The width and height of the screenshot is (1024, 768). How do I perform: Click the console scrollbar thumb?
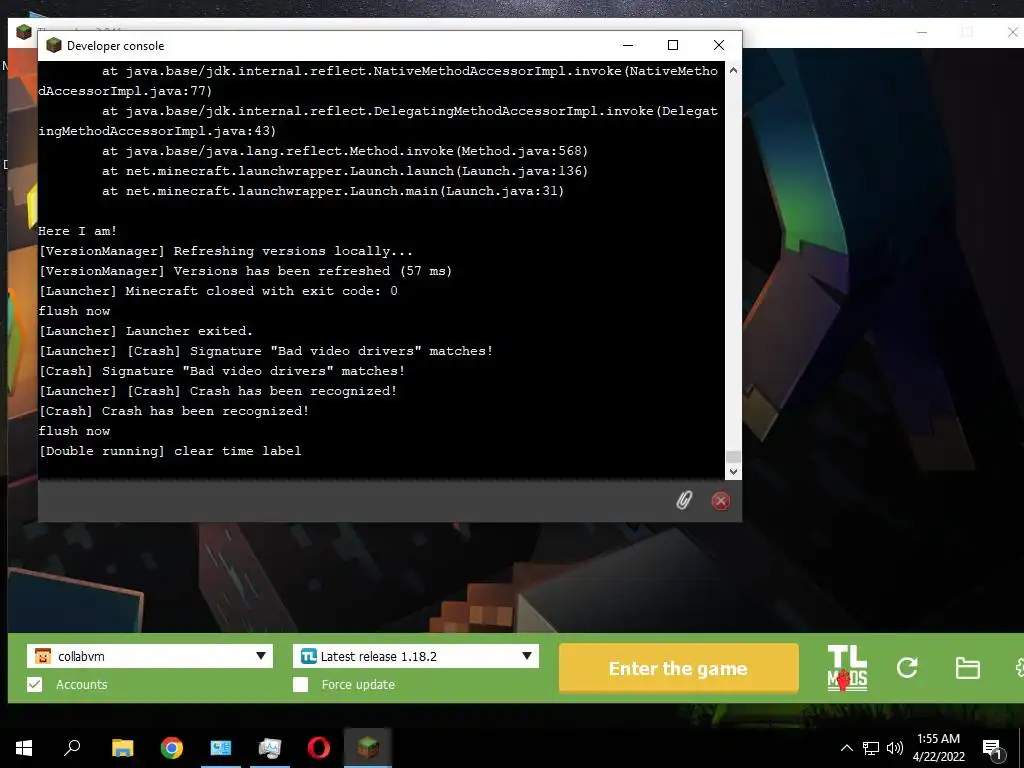coord(733,456)
